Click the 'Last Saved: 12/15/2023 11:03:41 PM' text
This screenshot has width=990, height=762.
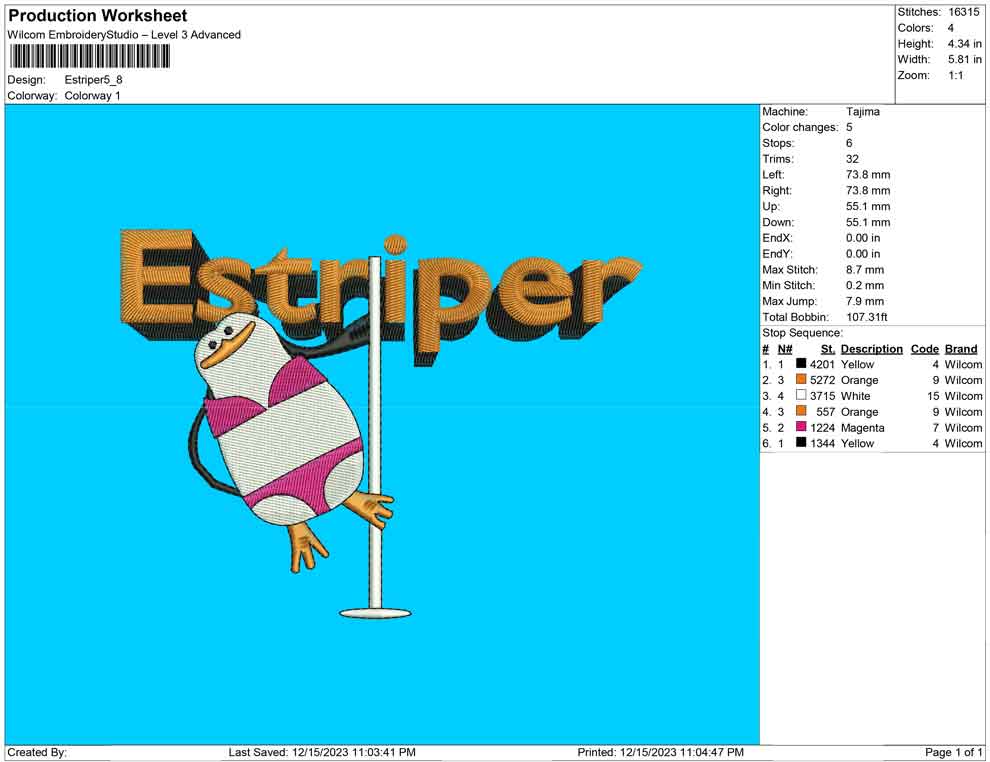pyautogui.click(x=322, y=752)
